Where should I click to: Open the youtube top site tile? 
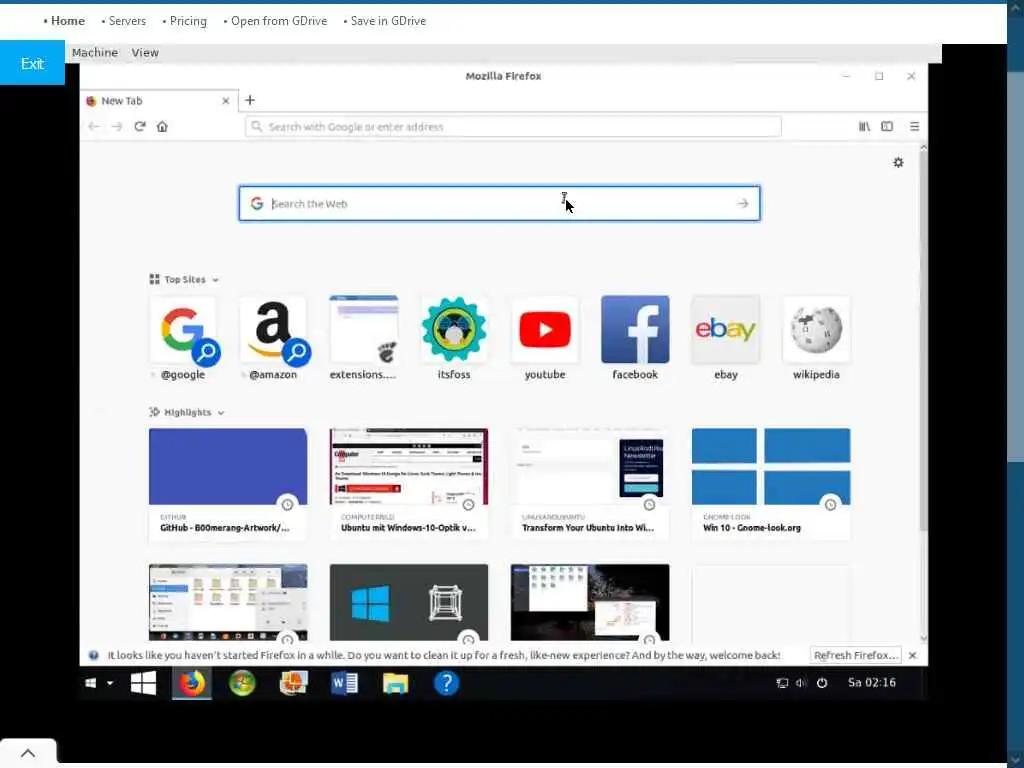(545, 338)
